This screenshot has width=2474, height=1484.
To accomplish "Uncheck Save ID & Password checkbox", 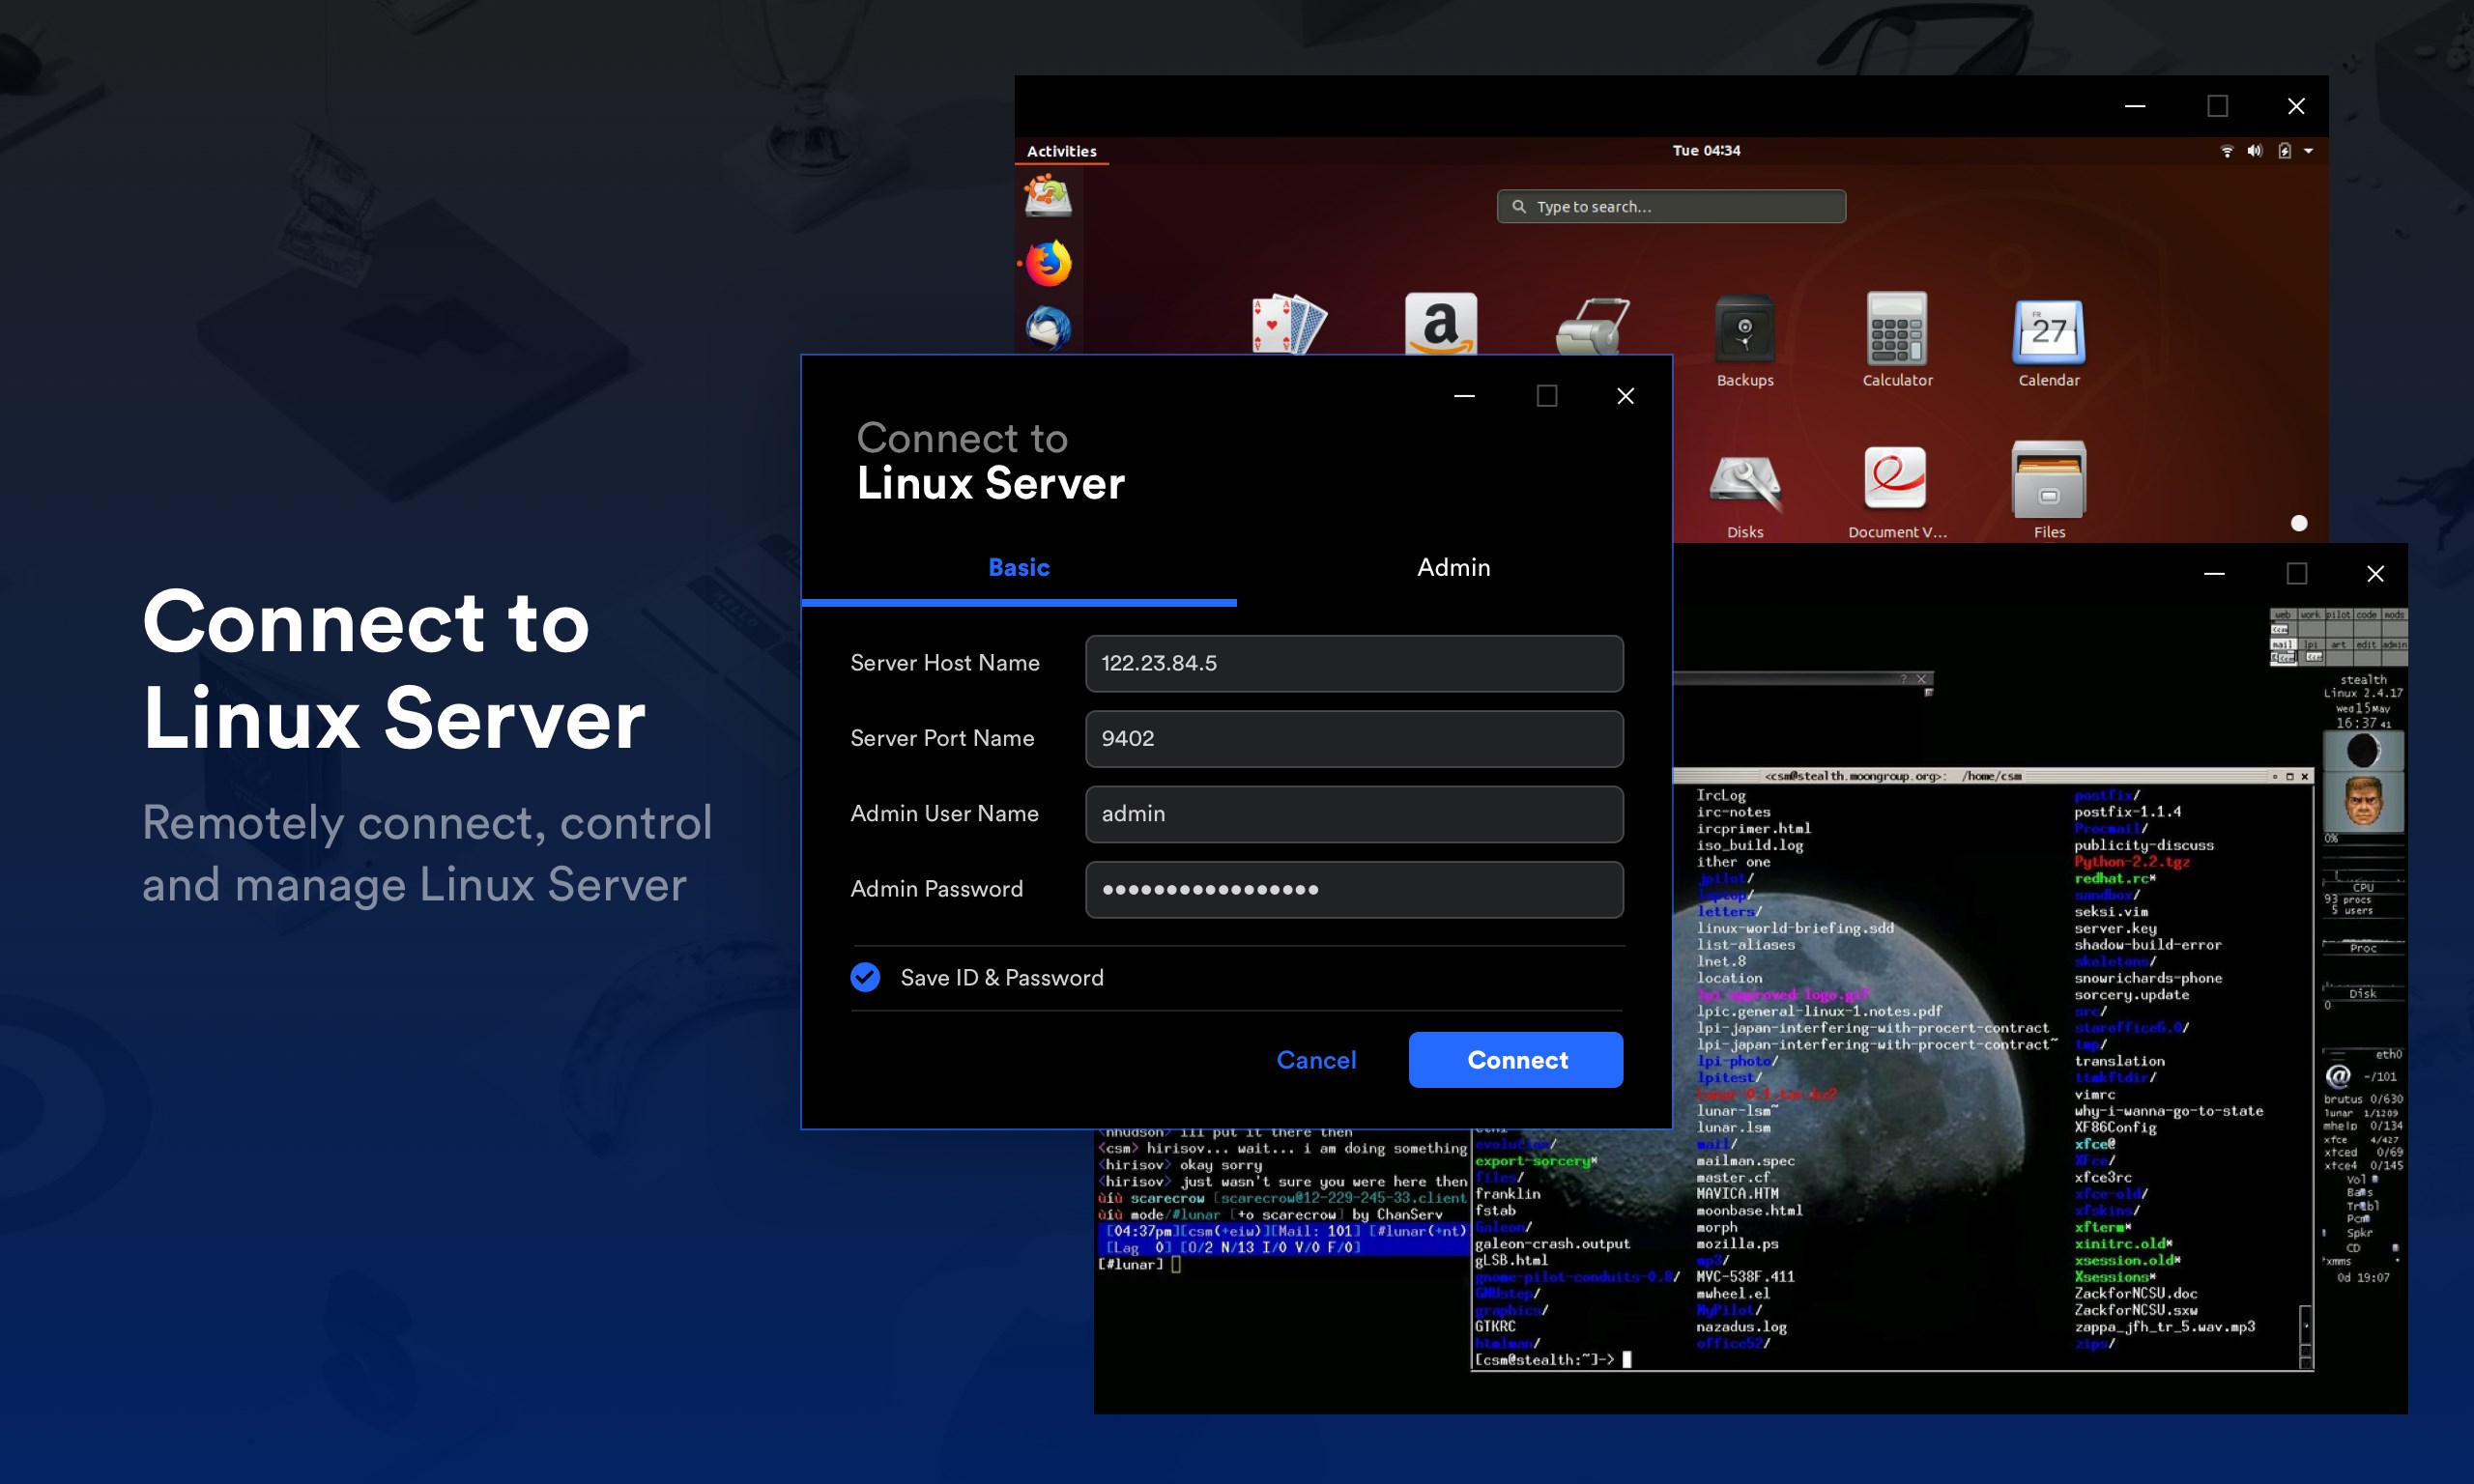I will click(x=865, y=977).
